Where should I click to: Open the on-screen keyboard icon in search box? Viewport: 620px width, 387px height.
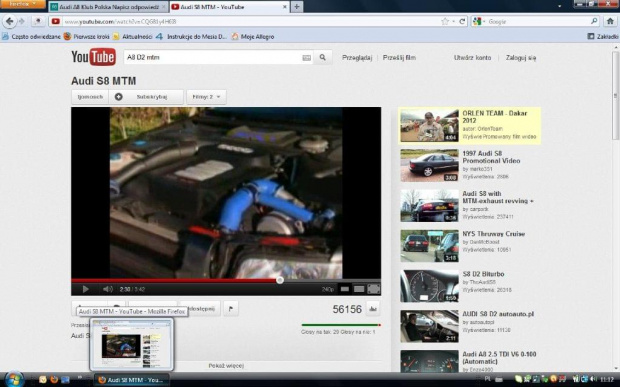[x=306, y=58]
